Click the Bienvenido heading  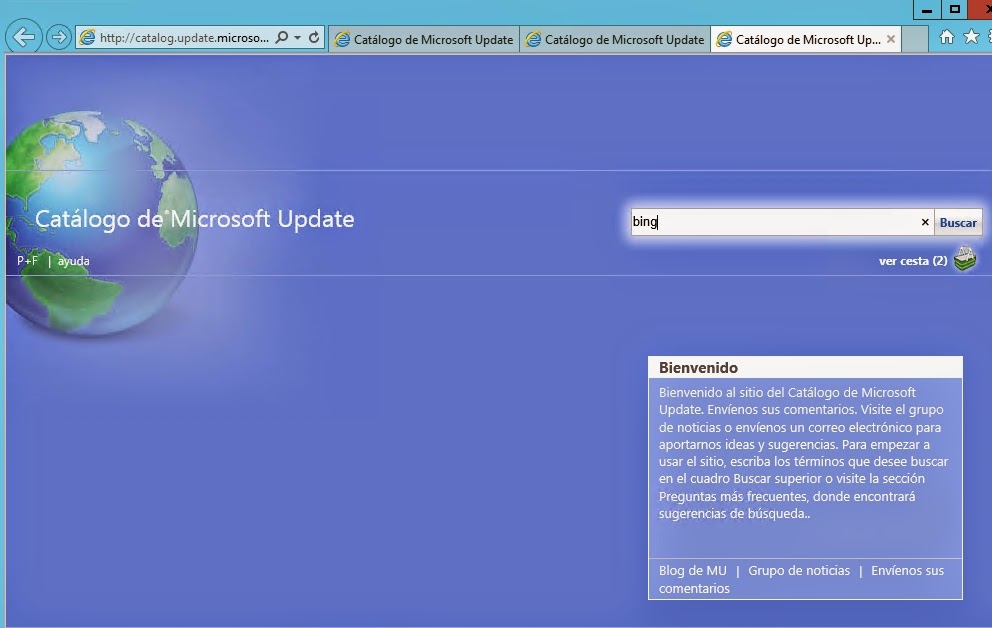698,367
